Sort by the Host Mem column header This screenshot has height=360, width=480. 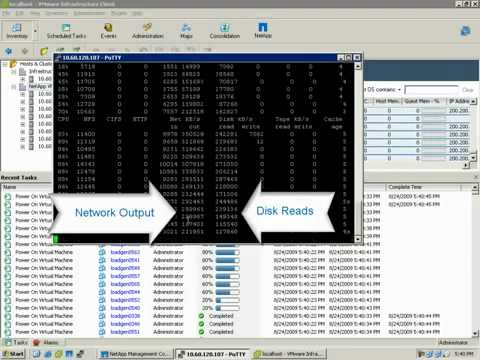[x=387, y=101]
